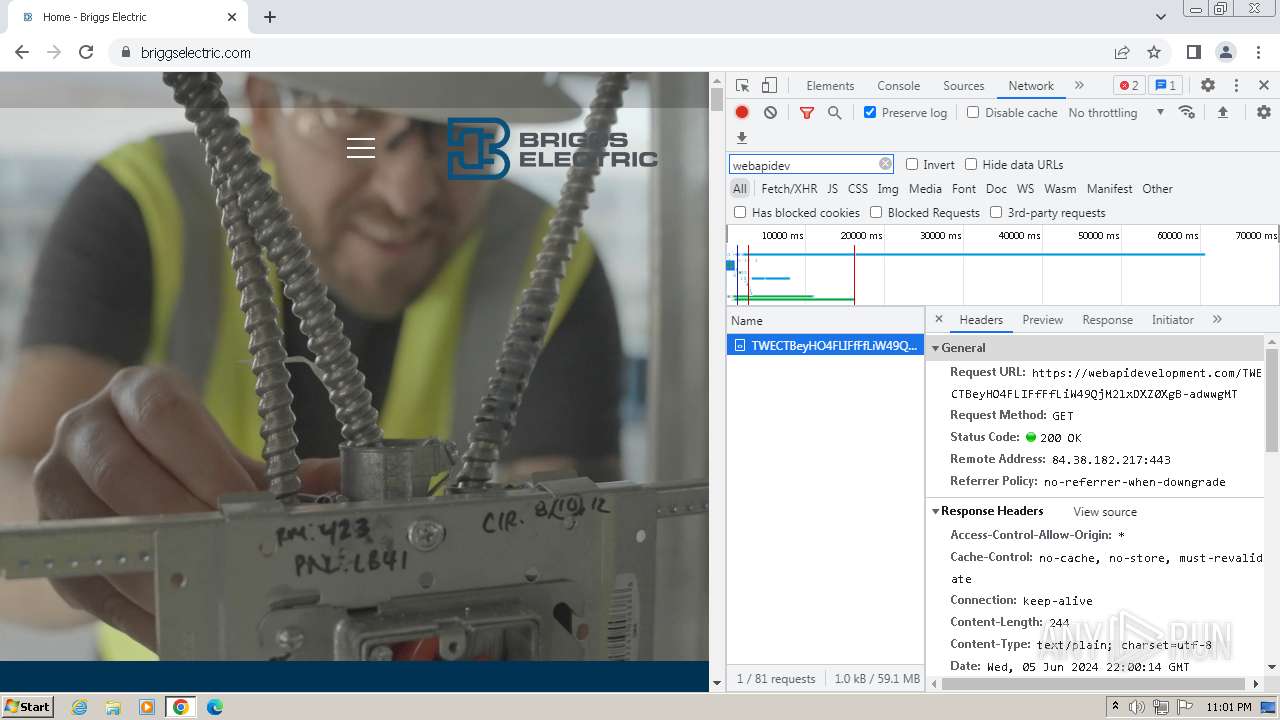Show more request detail tabs chevron
1280x720 pixels.
(1217, 319)
